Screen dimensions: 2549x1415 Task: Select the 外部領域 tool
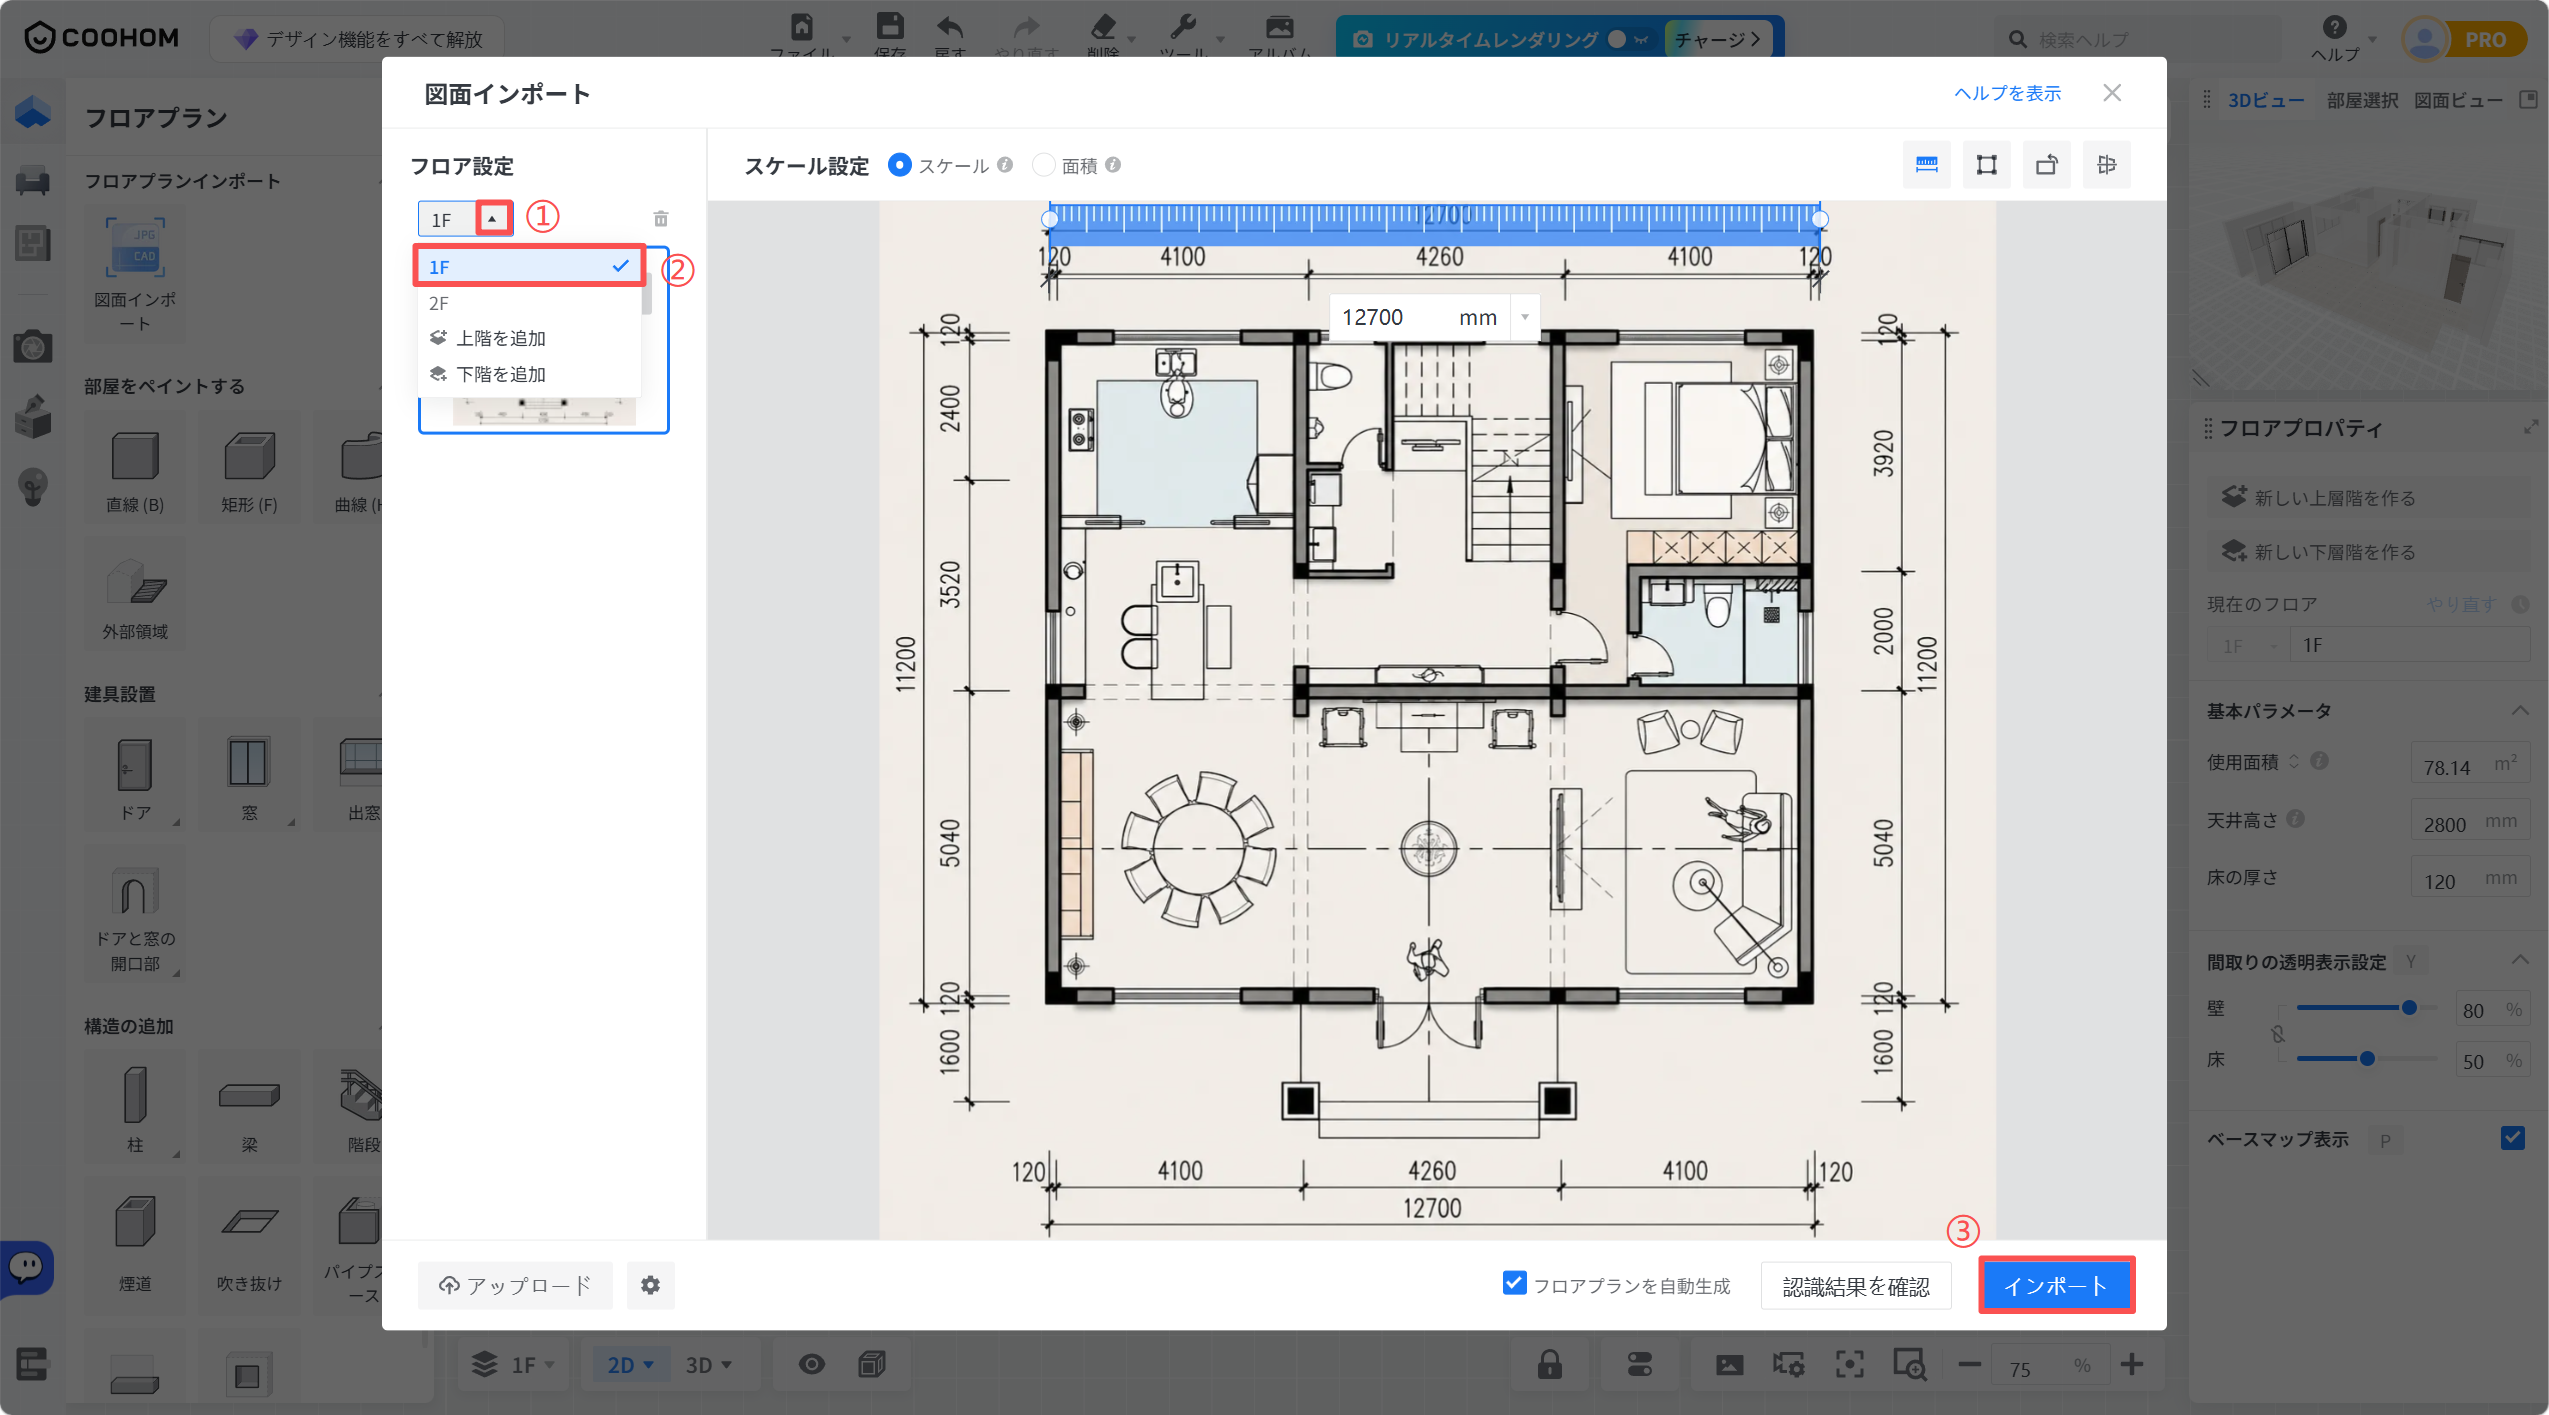pyautogui.click(x=135, y=595)
